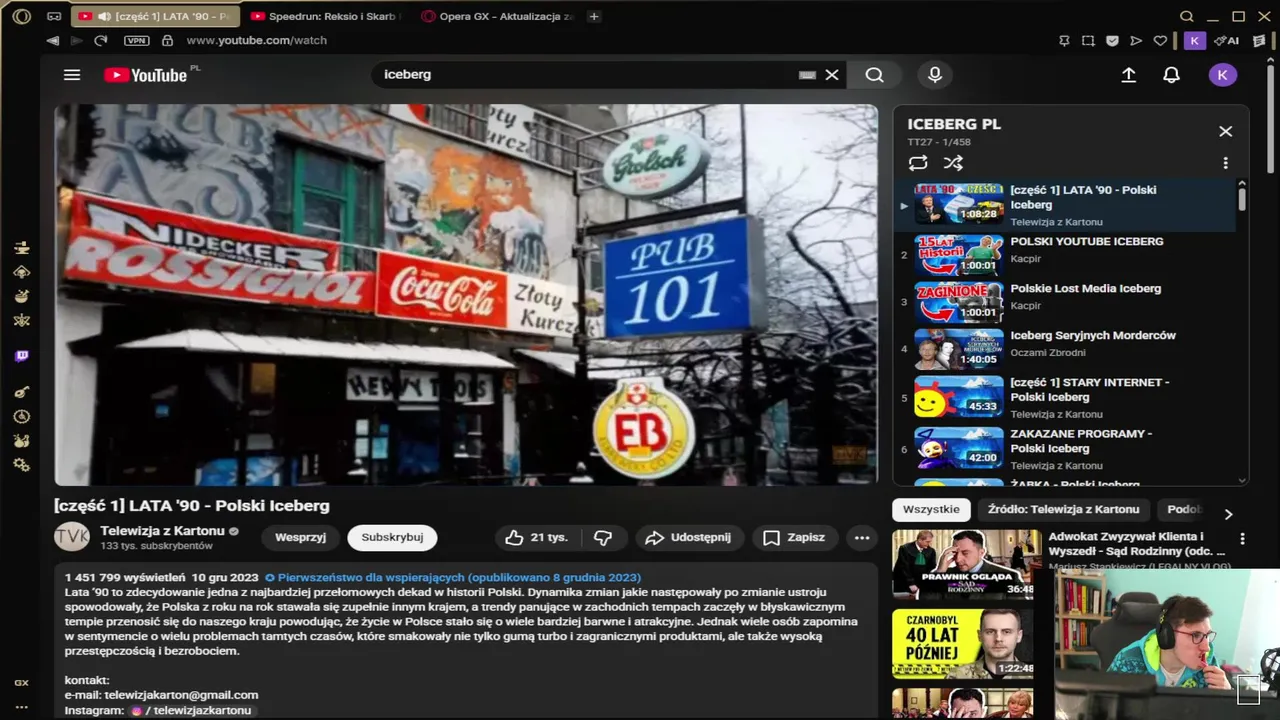Open Telewizja z Kartonu channel name link

coord(162,531)
